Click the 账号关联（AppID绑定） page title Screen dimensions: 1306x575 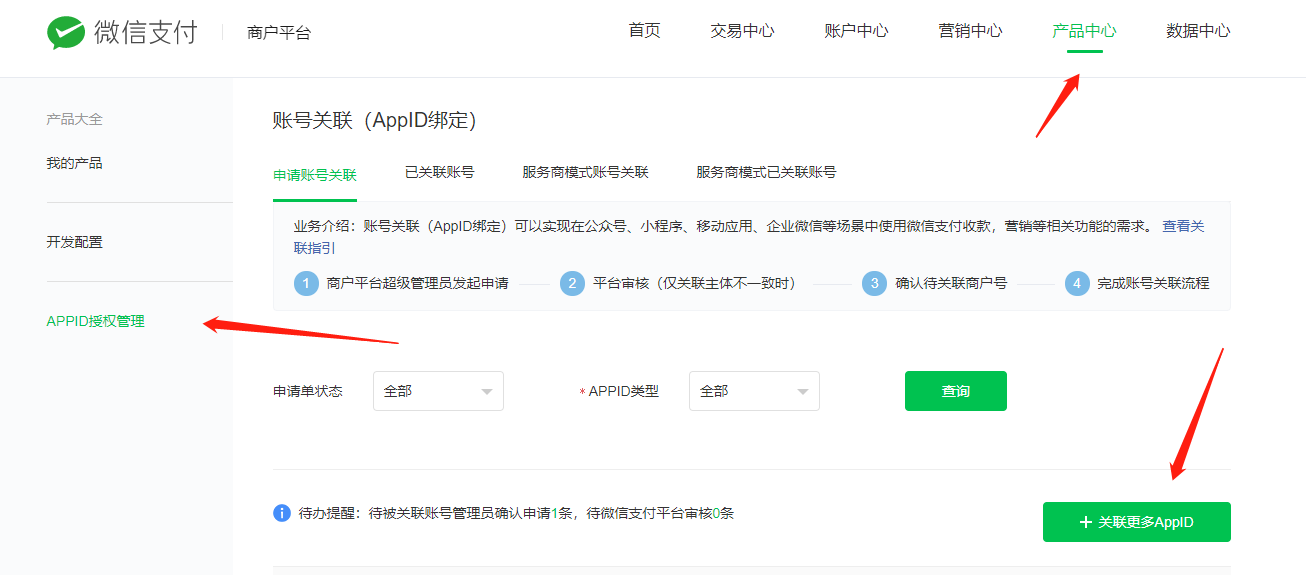pyautogui.click(x=375, y=121)
